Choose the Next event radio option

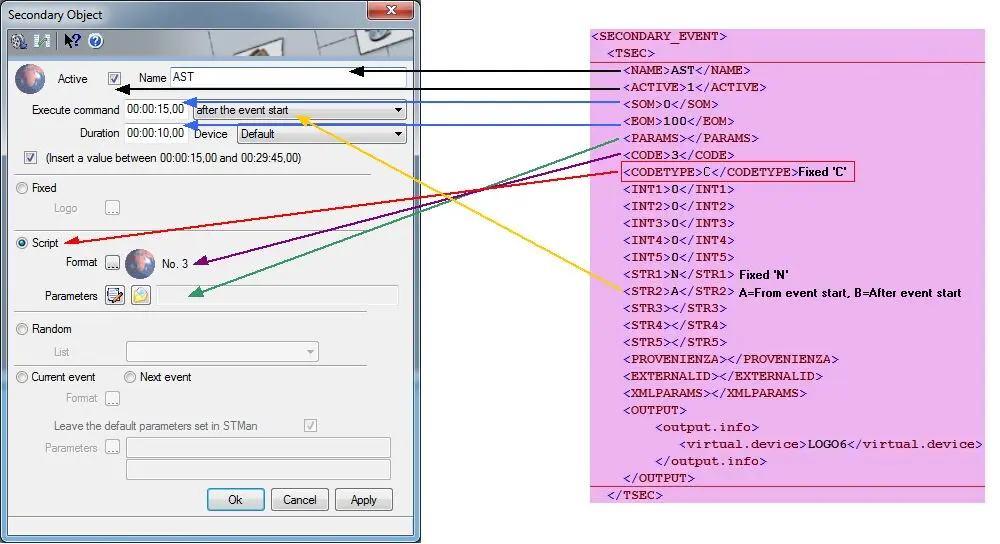(x=130, y=377)
